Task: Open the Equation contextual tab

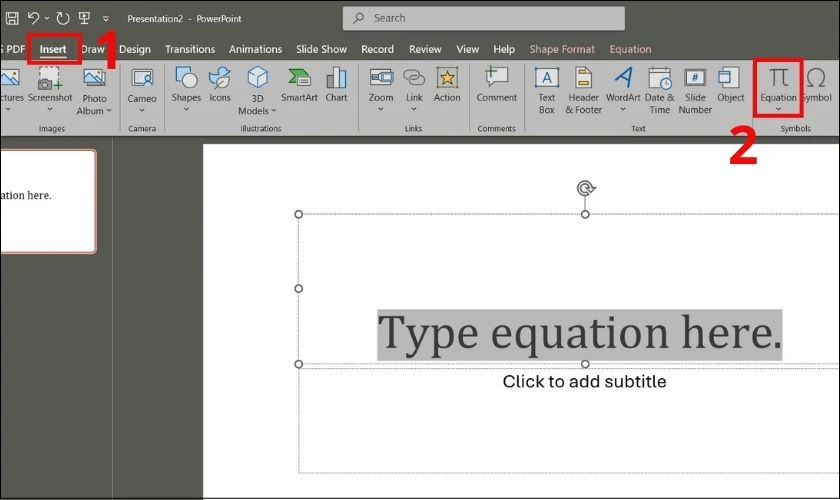Action: (630, 49)
